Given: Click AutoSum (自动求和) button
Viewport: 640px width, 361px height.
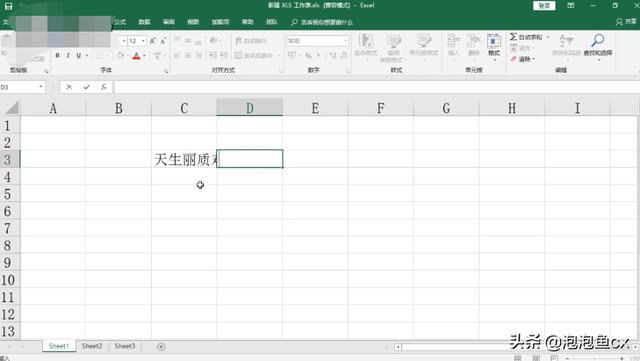Looking at the screenshot, I should click(526, 37).
